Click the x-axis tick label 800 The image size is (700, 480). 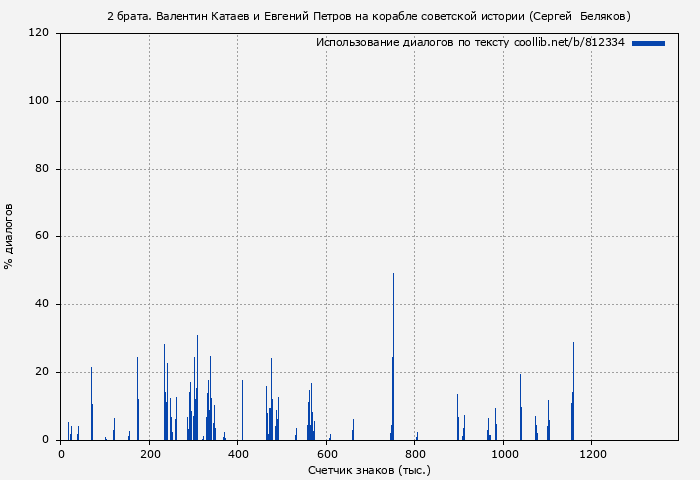tap(415, 454)
